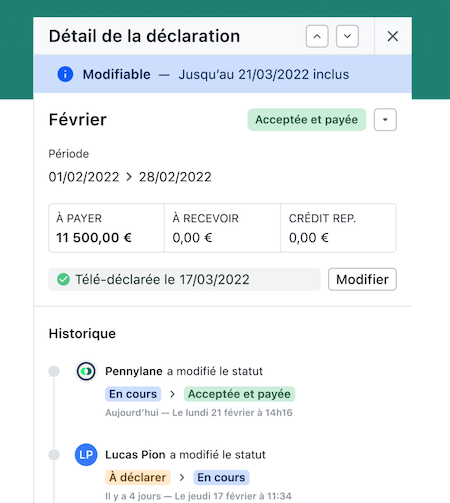Image resolution: width=450 pixels, height=503 pixels.
Task: Select the À PAYER 11 500,00 € cell
Action: pos(106,228)
